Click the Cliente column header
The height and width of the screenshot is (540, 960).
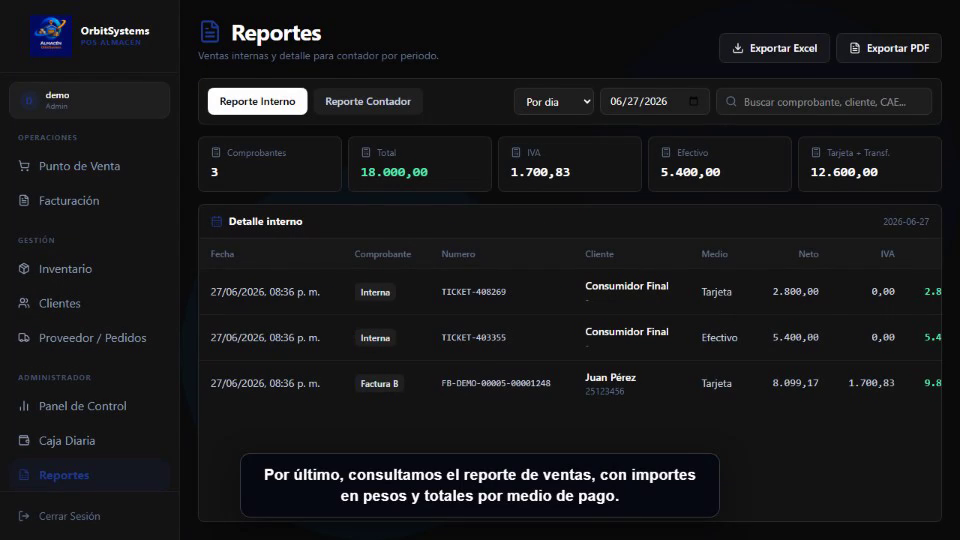pos(599,253)
